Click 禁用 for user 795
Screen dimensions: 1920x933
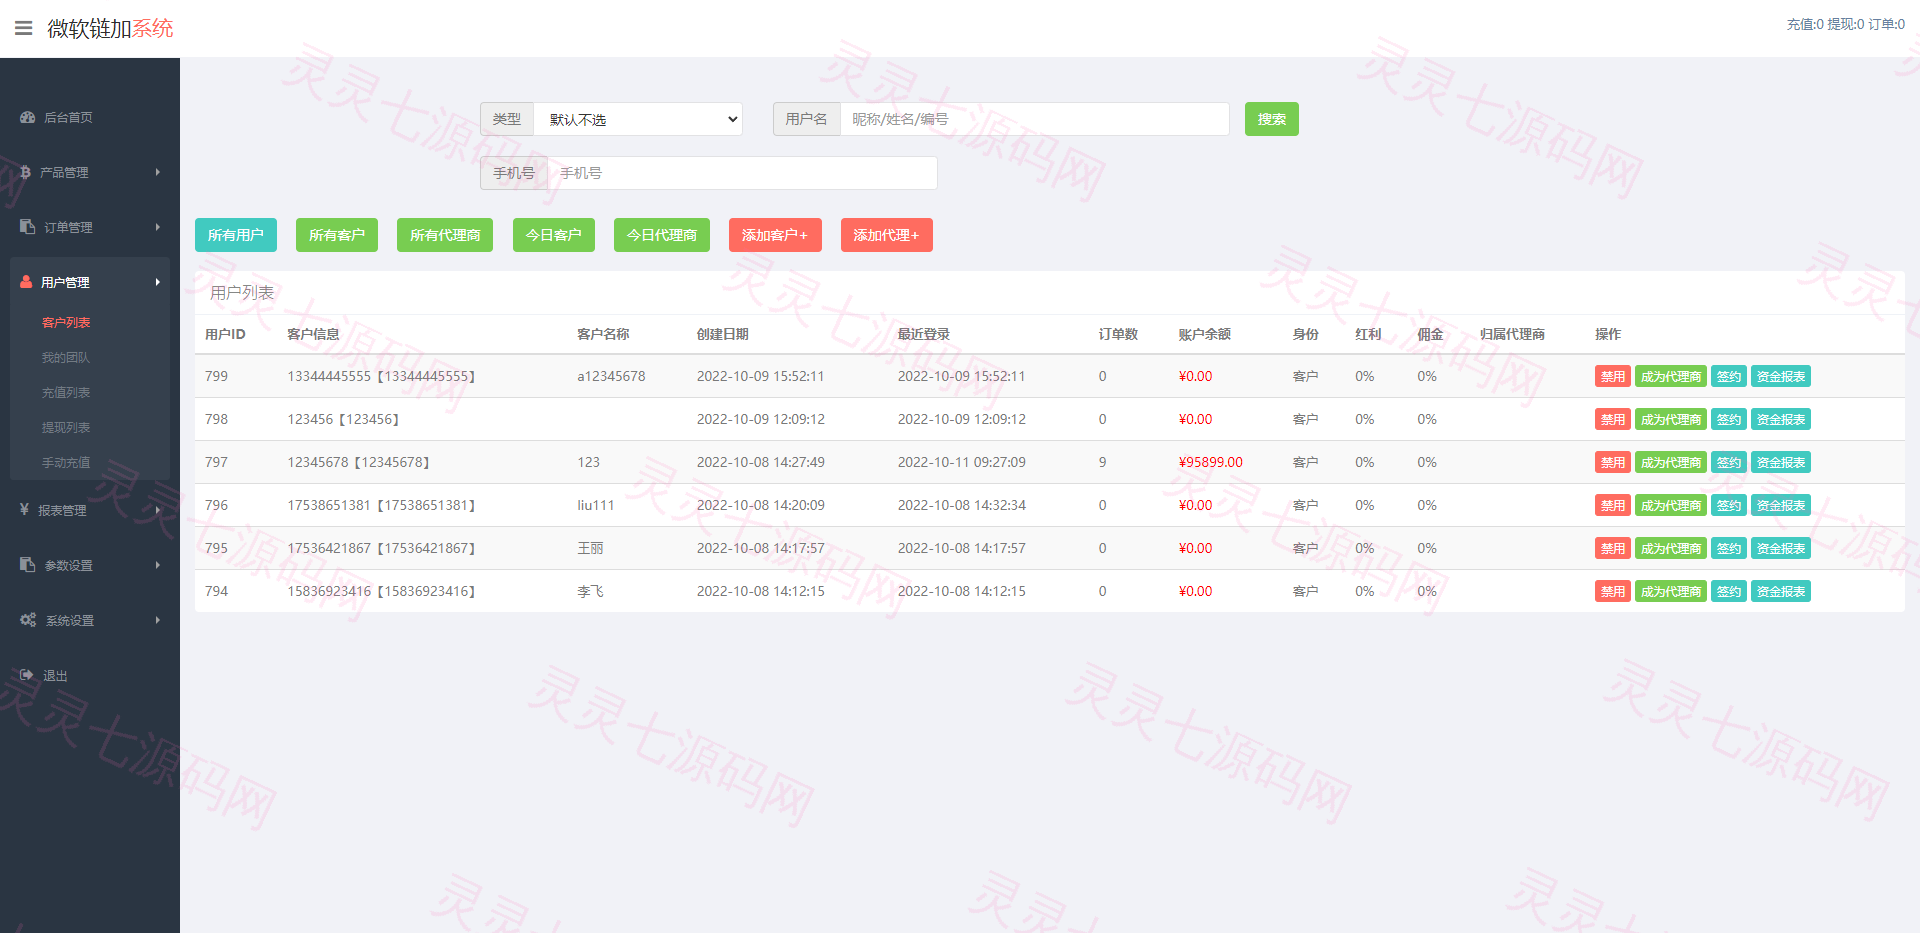(x=1613, y=548)
